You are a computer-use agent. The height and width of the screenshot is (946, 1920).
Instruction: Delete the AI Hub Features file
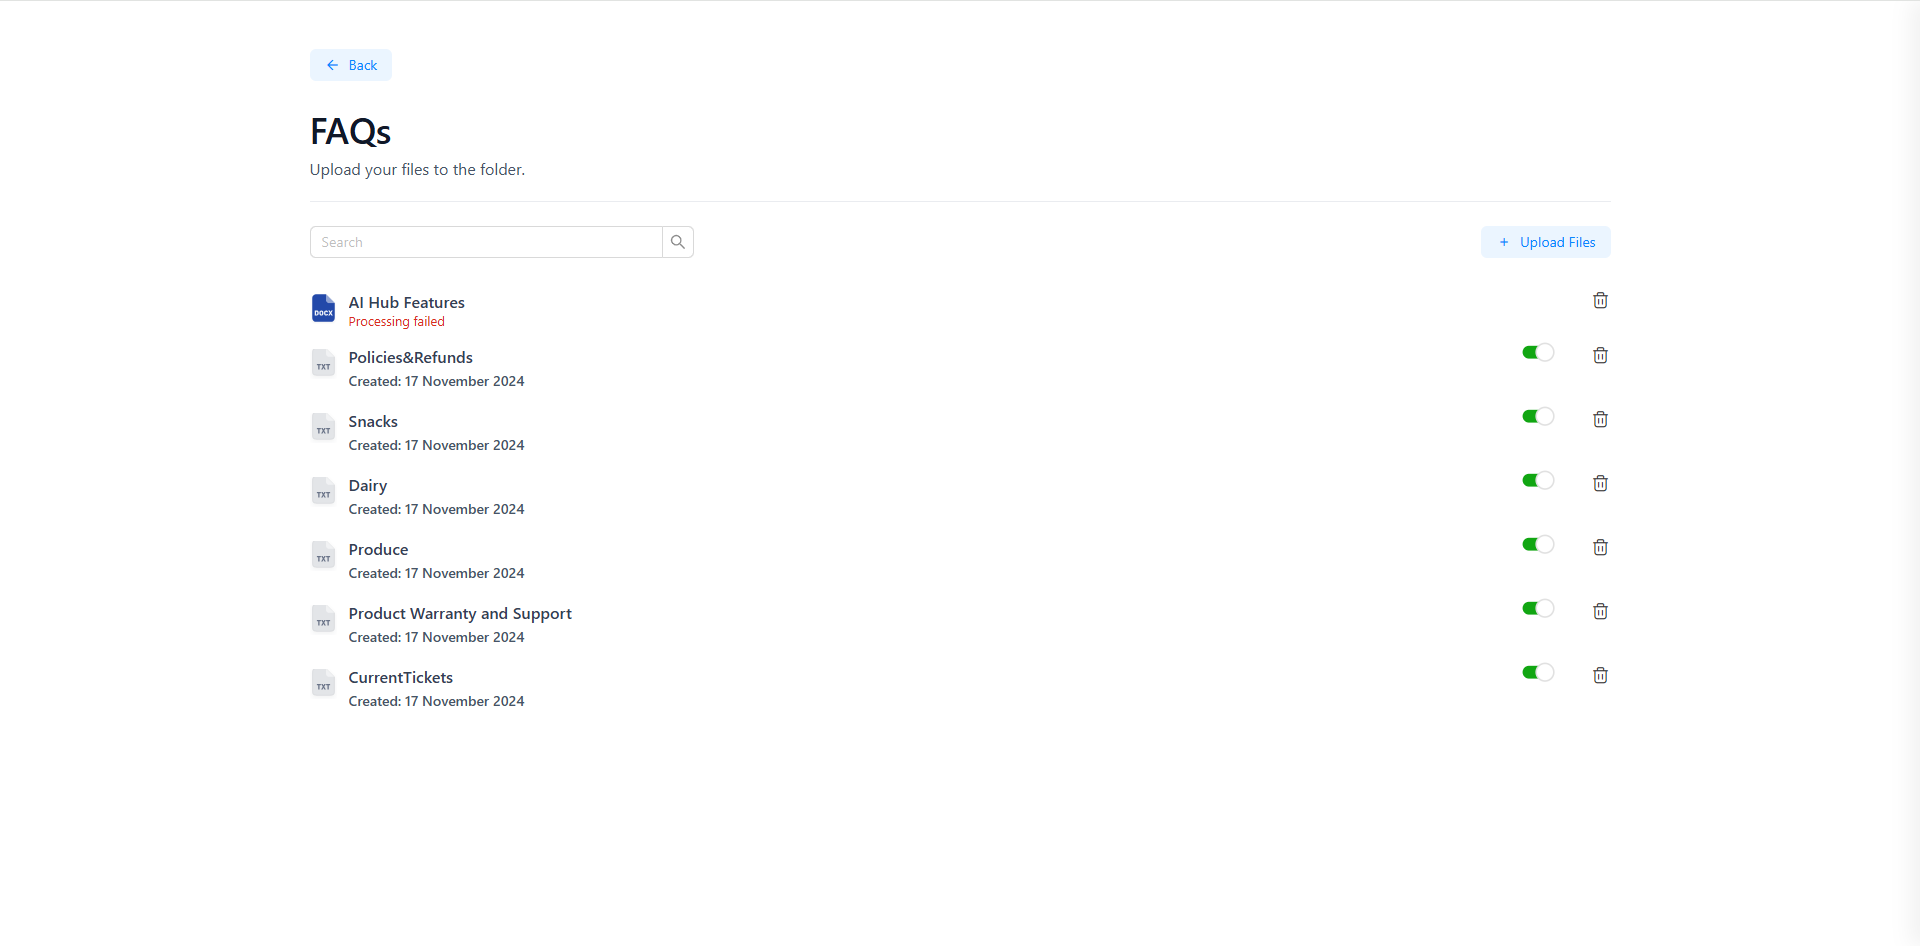[x=1600, y=300]
